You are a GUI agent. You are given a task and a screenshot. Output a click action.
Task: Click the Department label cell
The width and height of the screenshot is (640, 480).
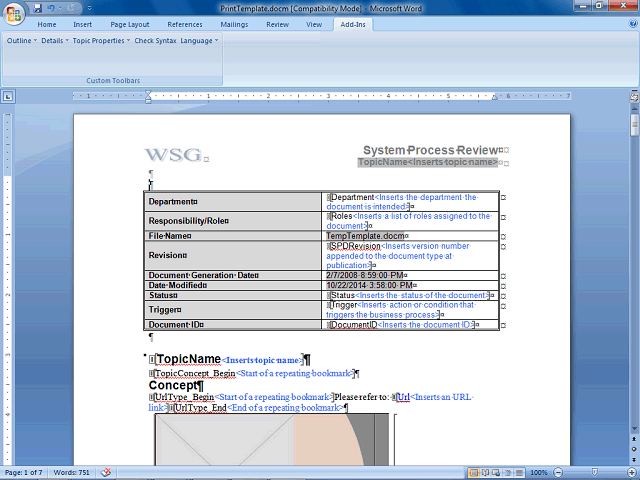pos(233,202)
